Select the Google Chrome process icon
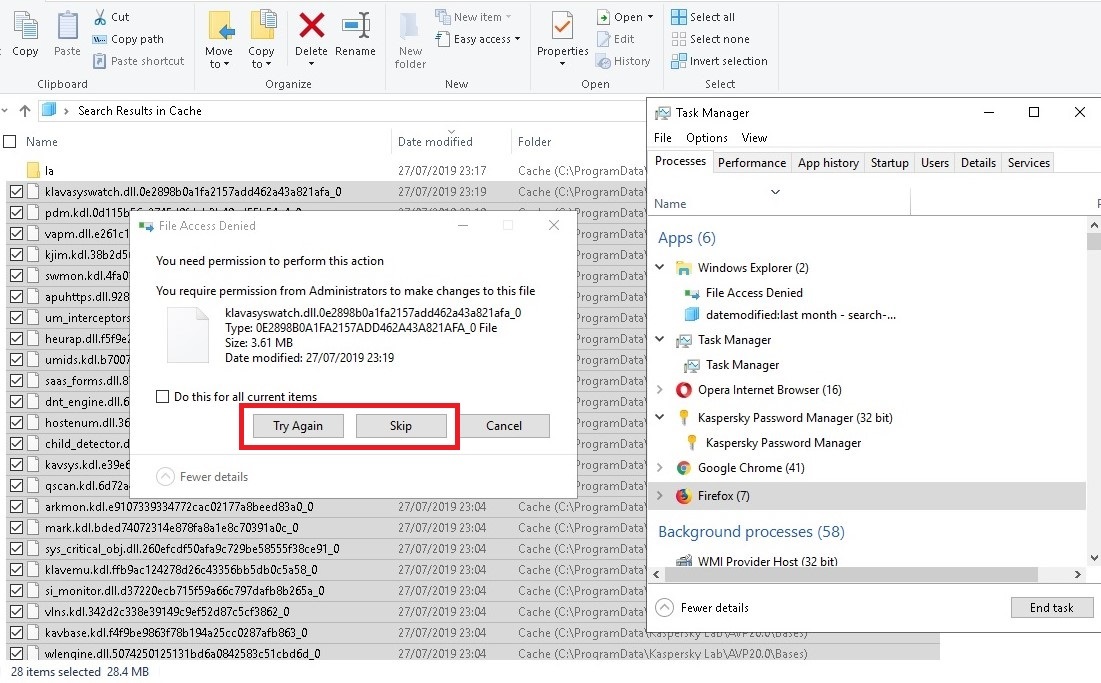This screenshot has height=683, width=1101. (x=683, y=468)
